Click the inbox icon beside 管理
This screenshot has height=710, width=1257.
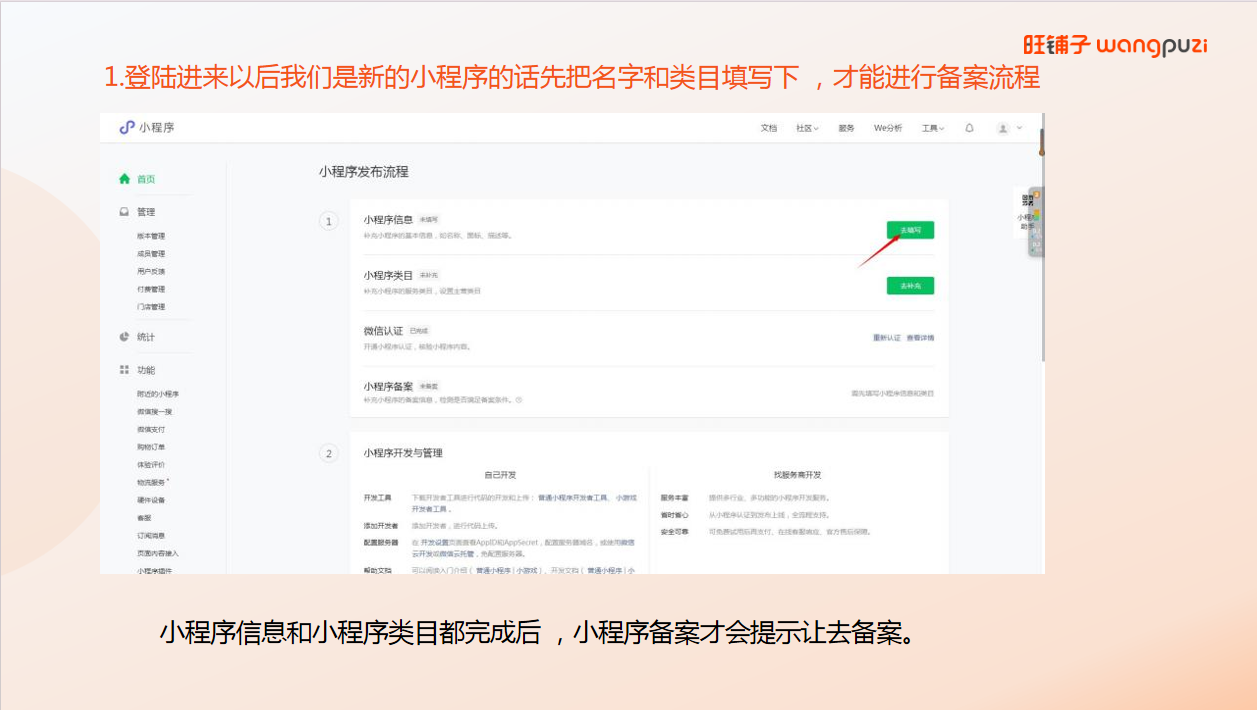click(124, 212)
